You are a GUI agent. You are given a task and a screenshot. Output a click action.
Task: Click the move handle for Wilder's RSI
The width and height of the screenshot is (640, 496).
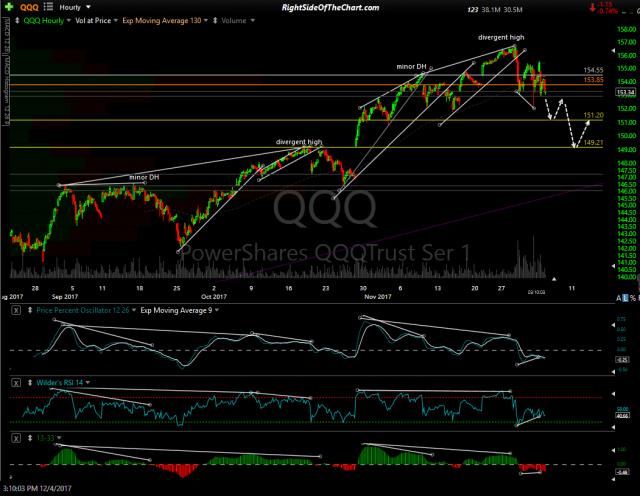point(30,383)
